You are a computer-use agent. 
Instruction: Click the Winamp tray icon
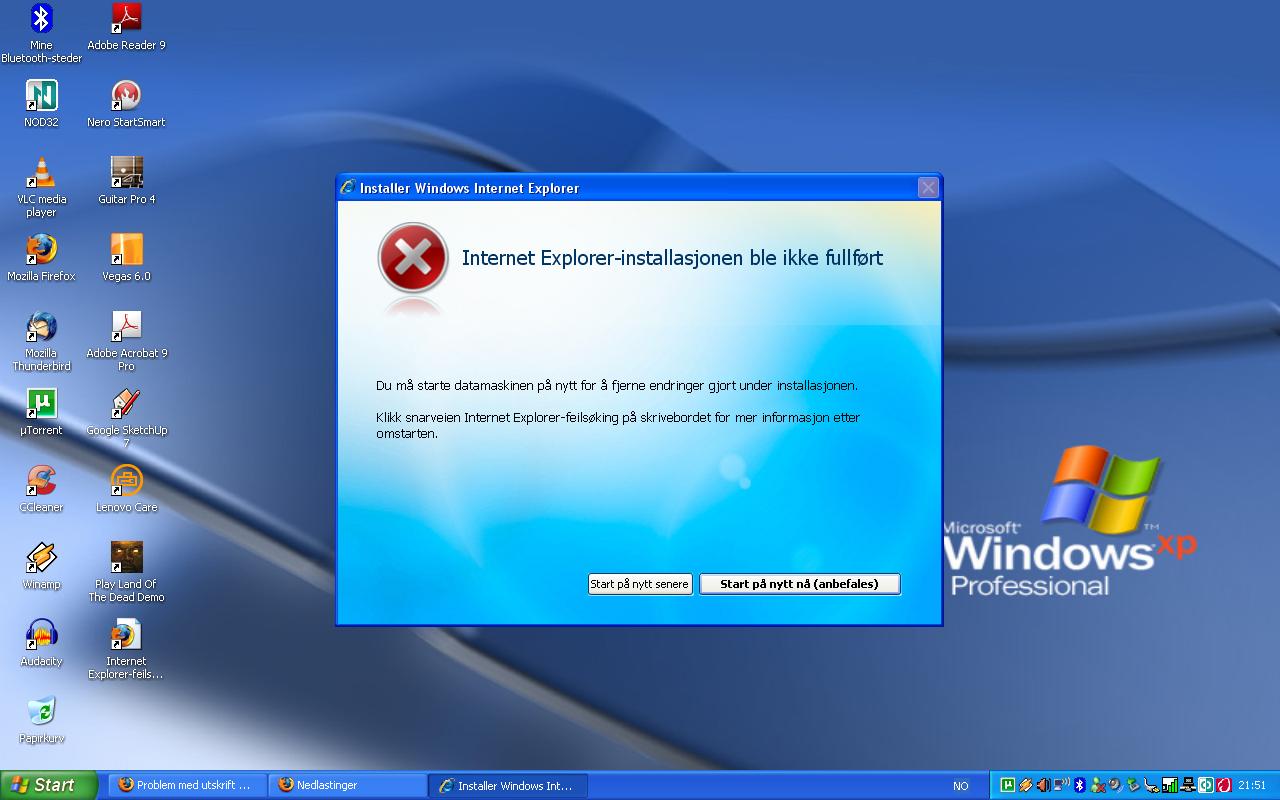[1026, 785]
